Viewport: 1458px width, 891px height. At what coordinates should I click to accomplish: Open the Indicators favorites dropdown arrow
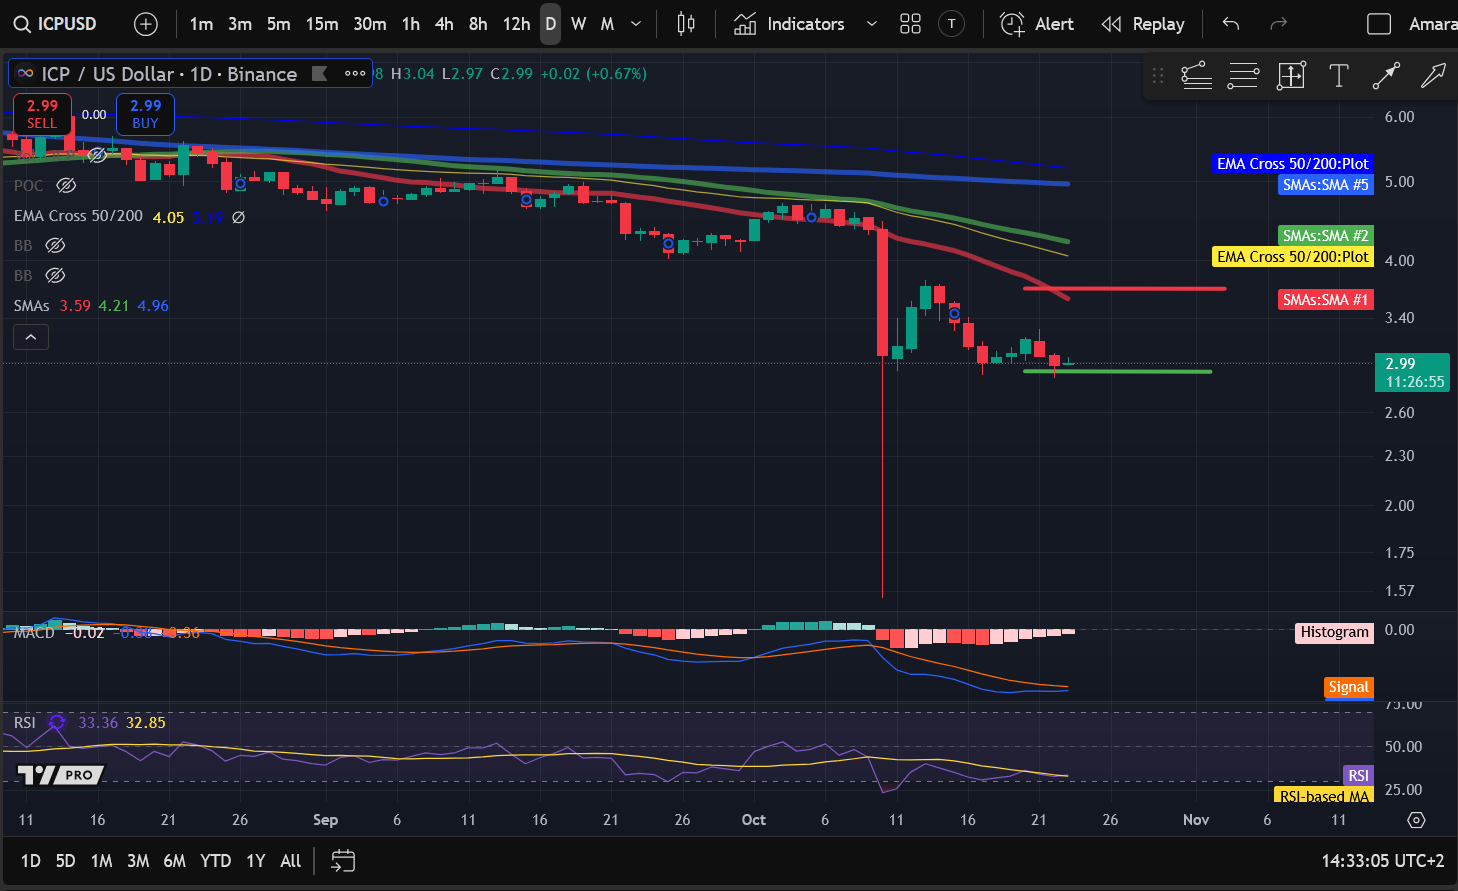(871, 24)
